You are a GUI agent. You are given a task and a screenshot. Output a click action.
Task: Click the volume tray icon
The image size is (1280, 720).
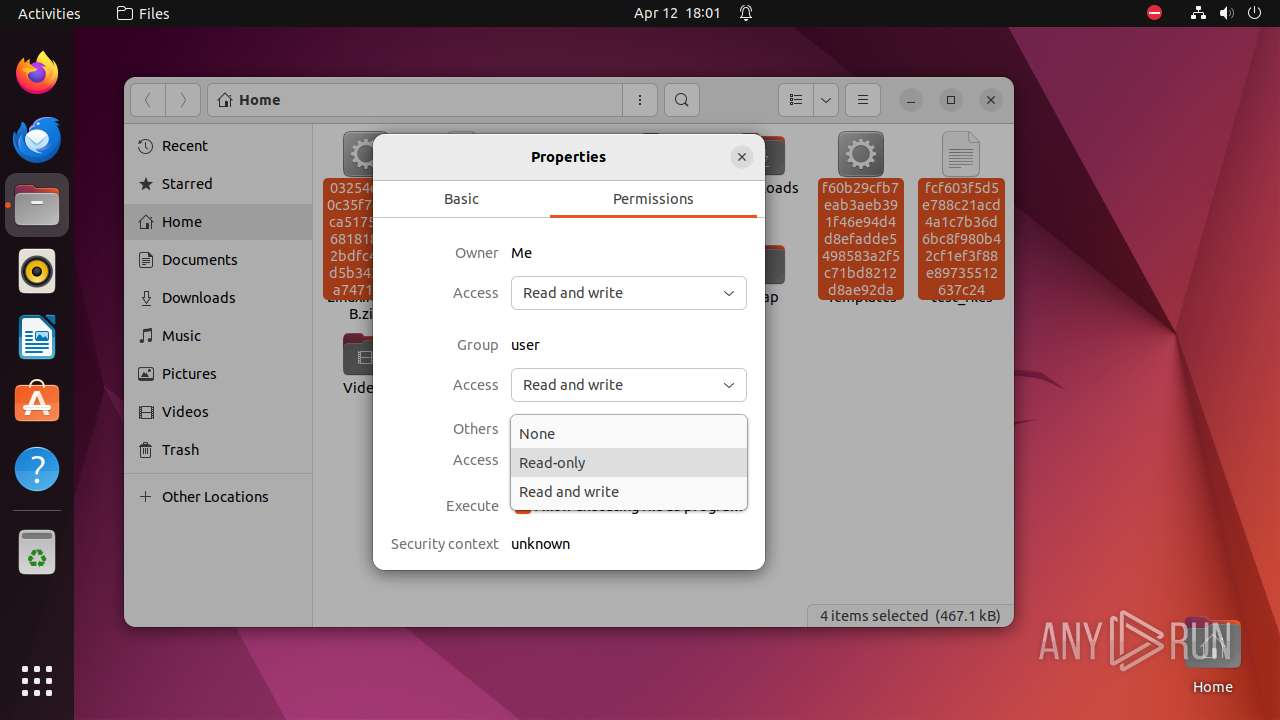pos(1226,13)
